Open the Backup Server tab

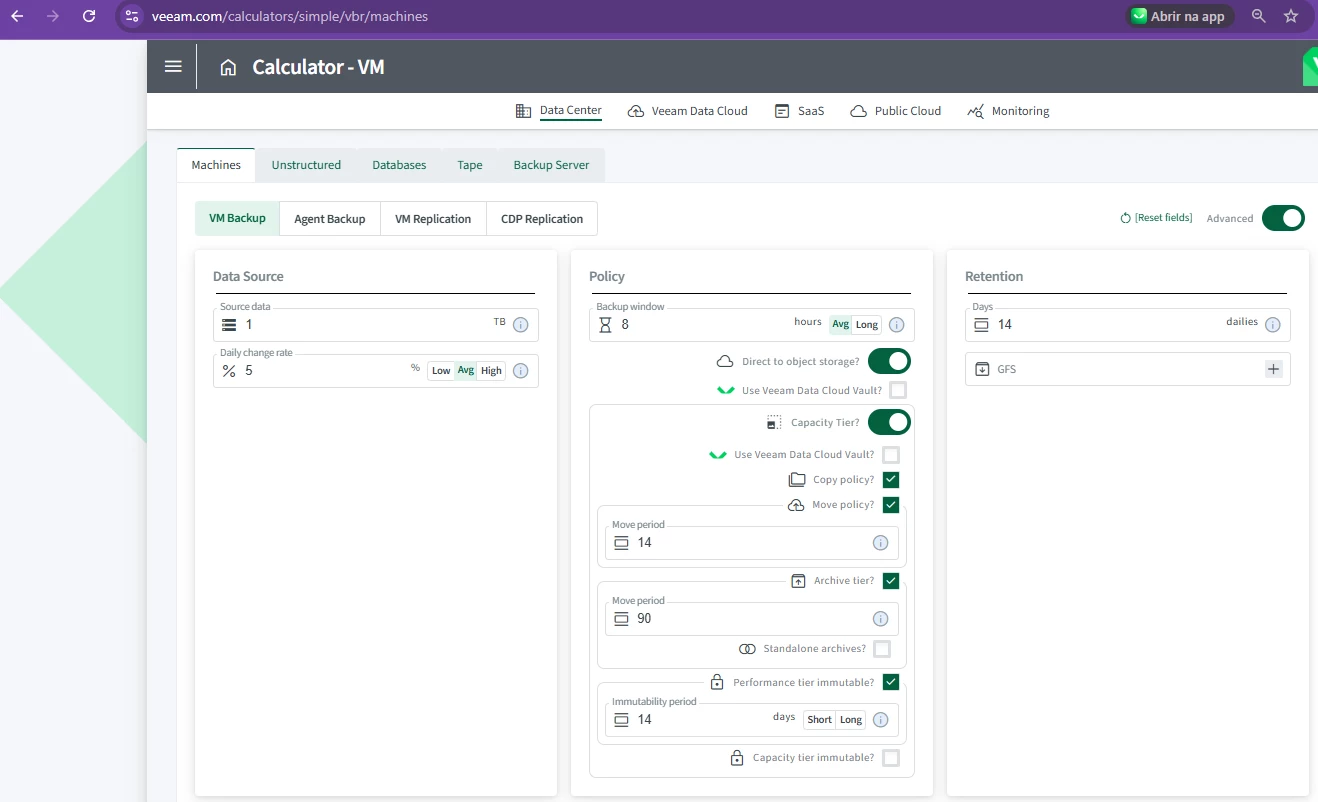551,165
